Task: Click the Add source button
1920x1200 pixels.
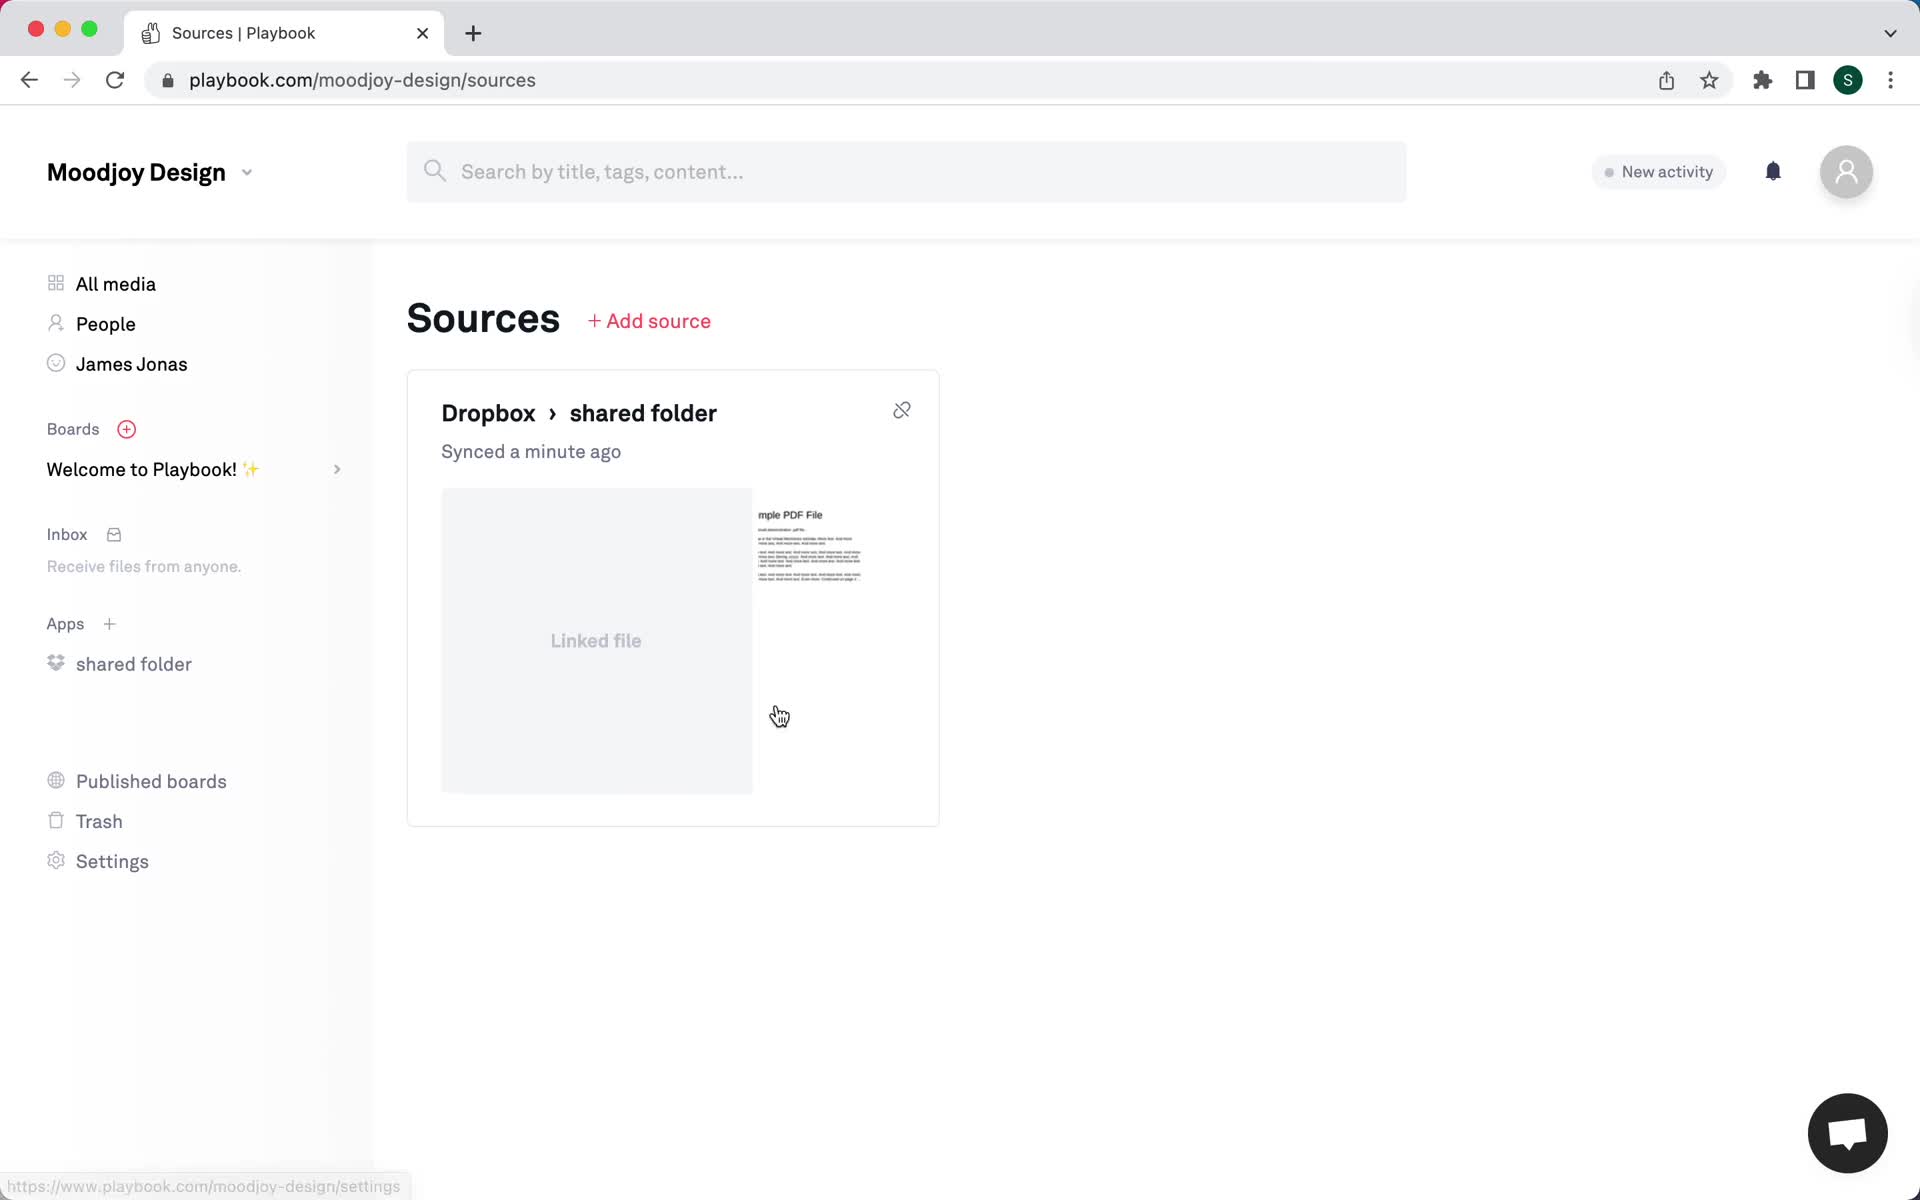Action: point(650,321)
